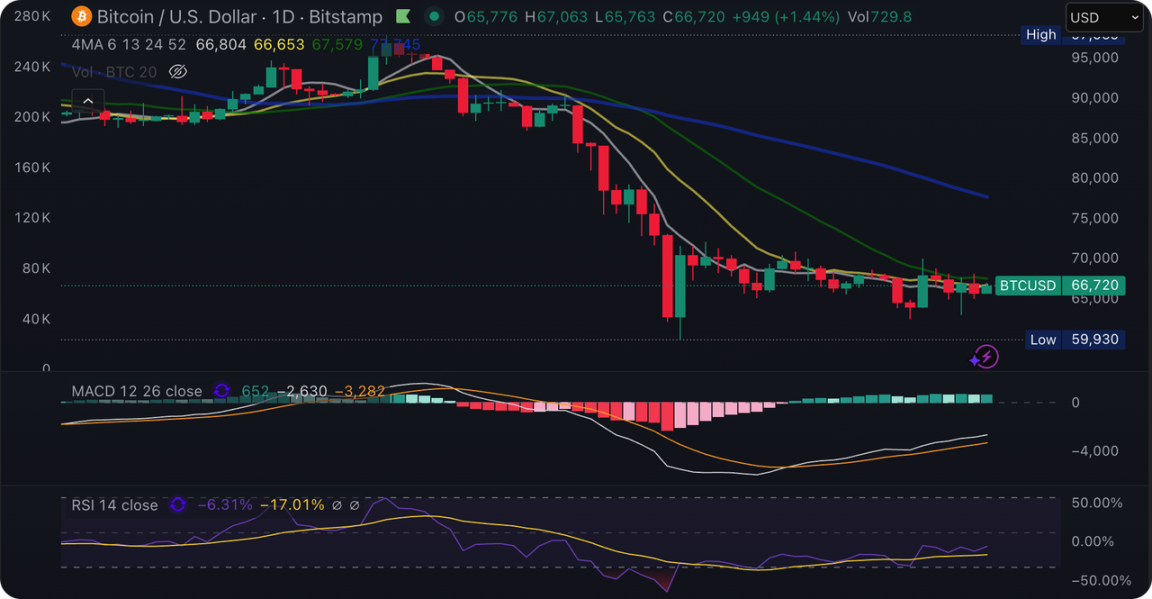Click the green market status dot
The width and height of the screenshot is (1152, 599).
click(434, 17)
